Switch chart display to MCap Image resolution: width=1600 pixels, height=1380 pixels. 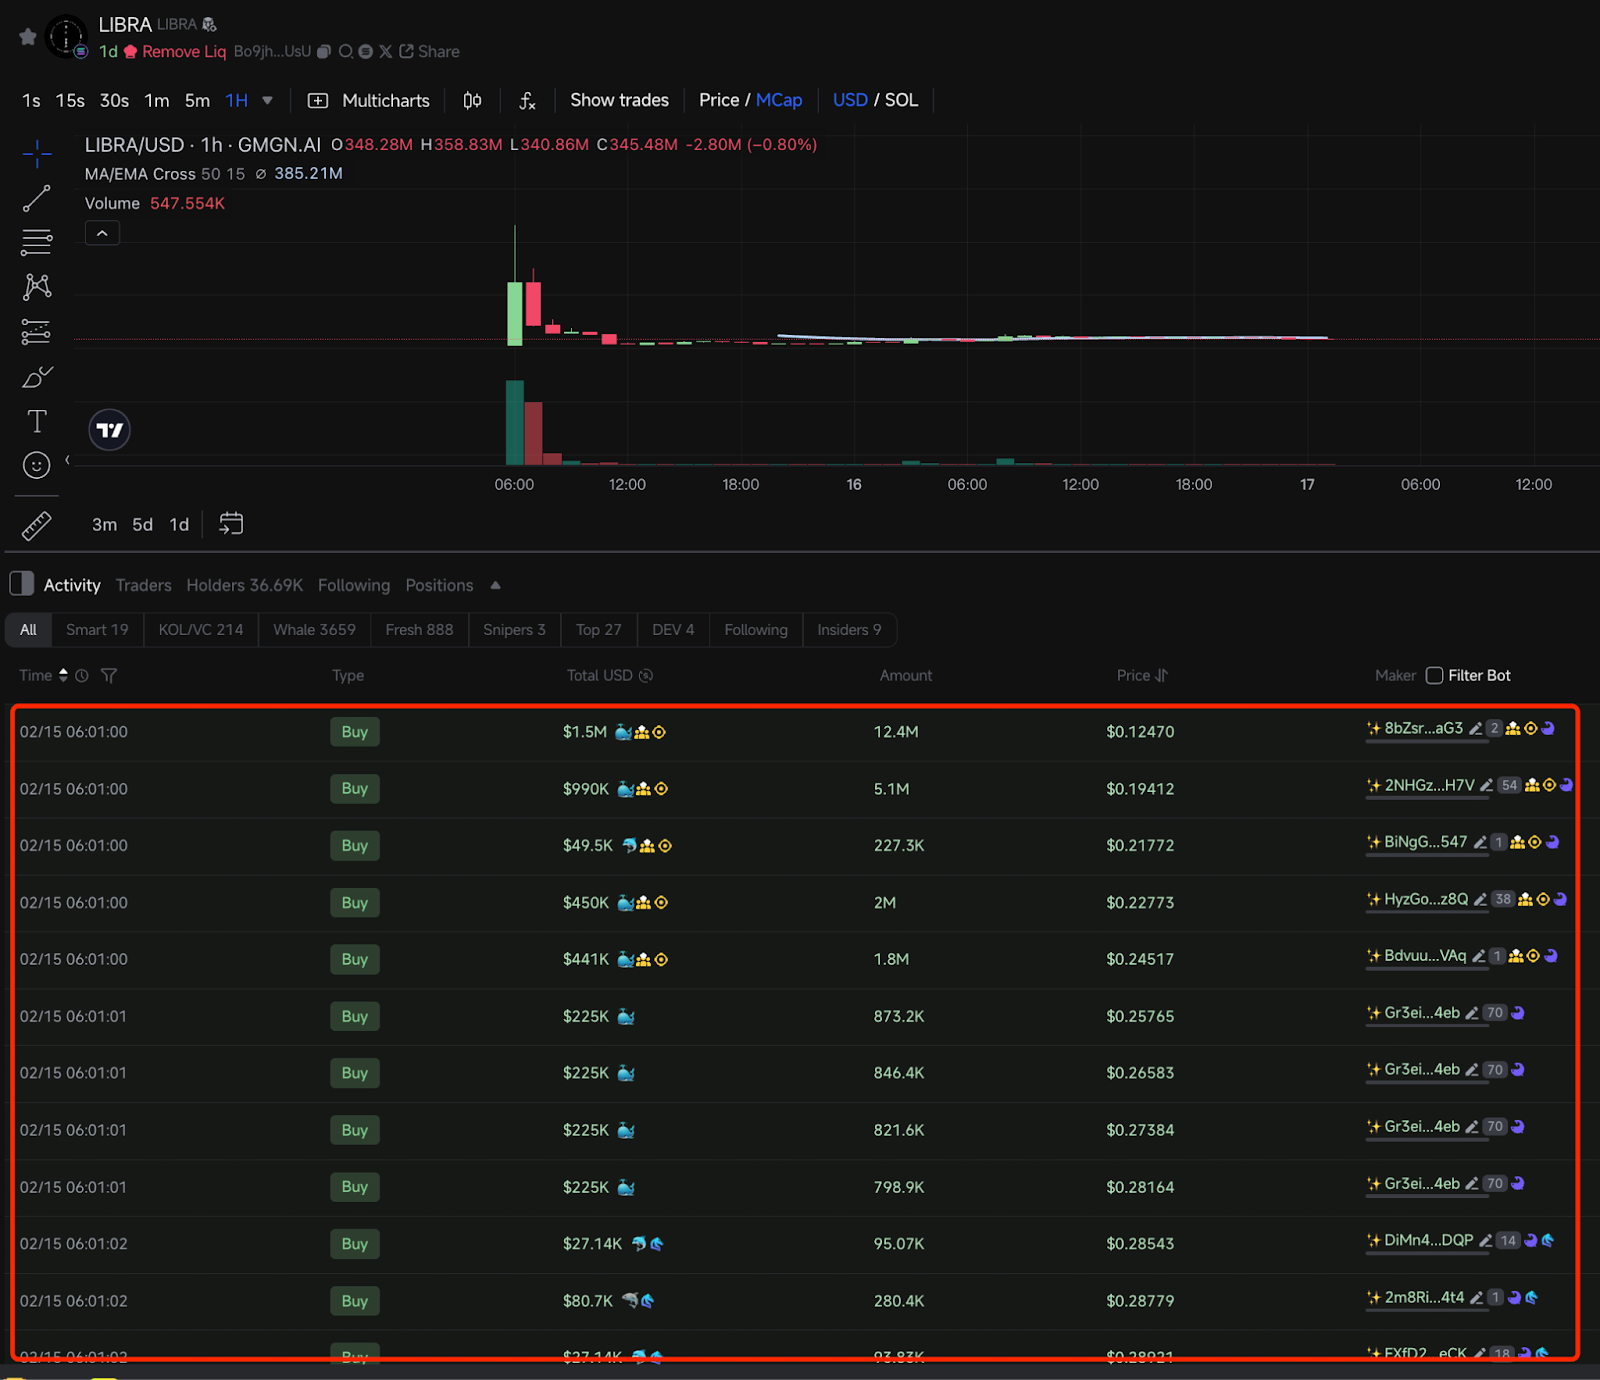tap(779, 100)
